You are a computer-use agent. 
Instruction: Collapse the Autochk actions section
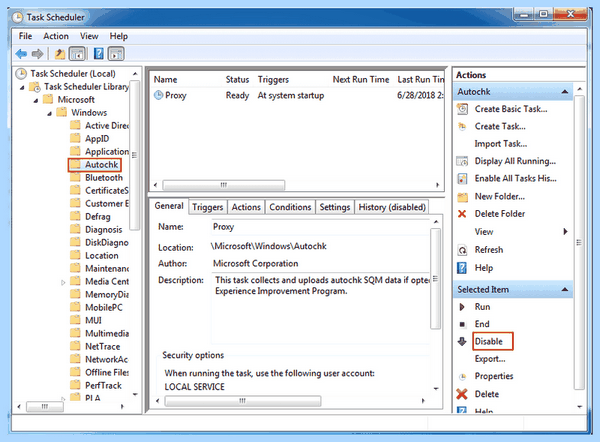(564, 92)
